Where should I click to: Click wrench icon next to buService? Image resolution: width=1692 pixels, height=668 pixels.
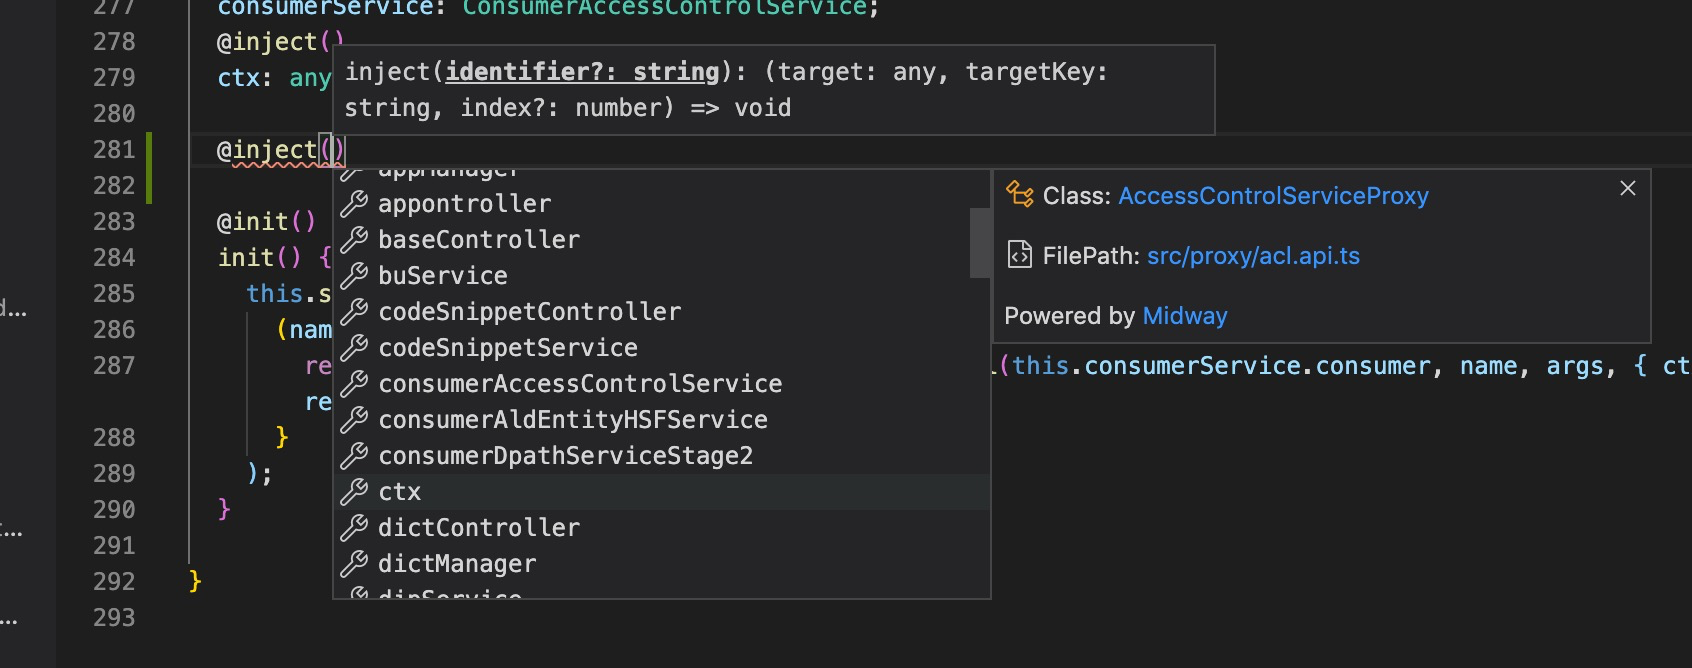pos(354,276)
